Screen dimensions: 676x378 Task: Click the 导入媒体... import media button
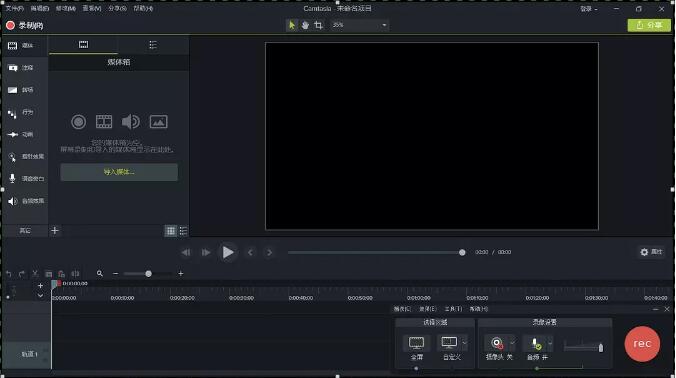click(119, 172)
